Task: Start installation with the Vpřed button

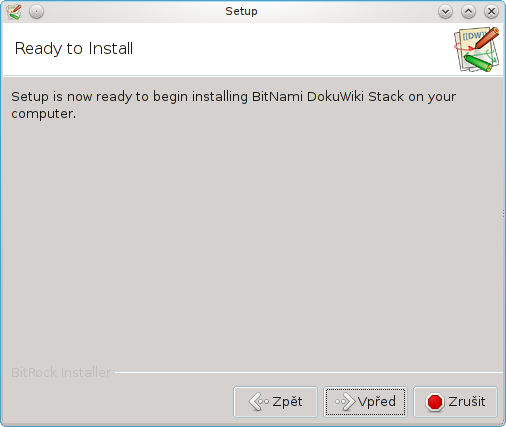Action: pyautogui.click(x=365, y=402)
